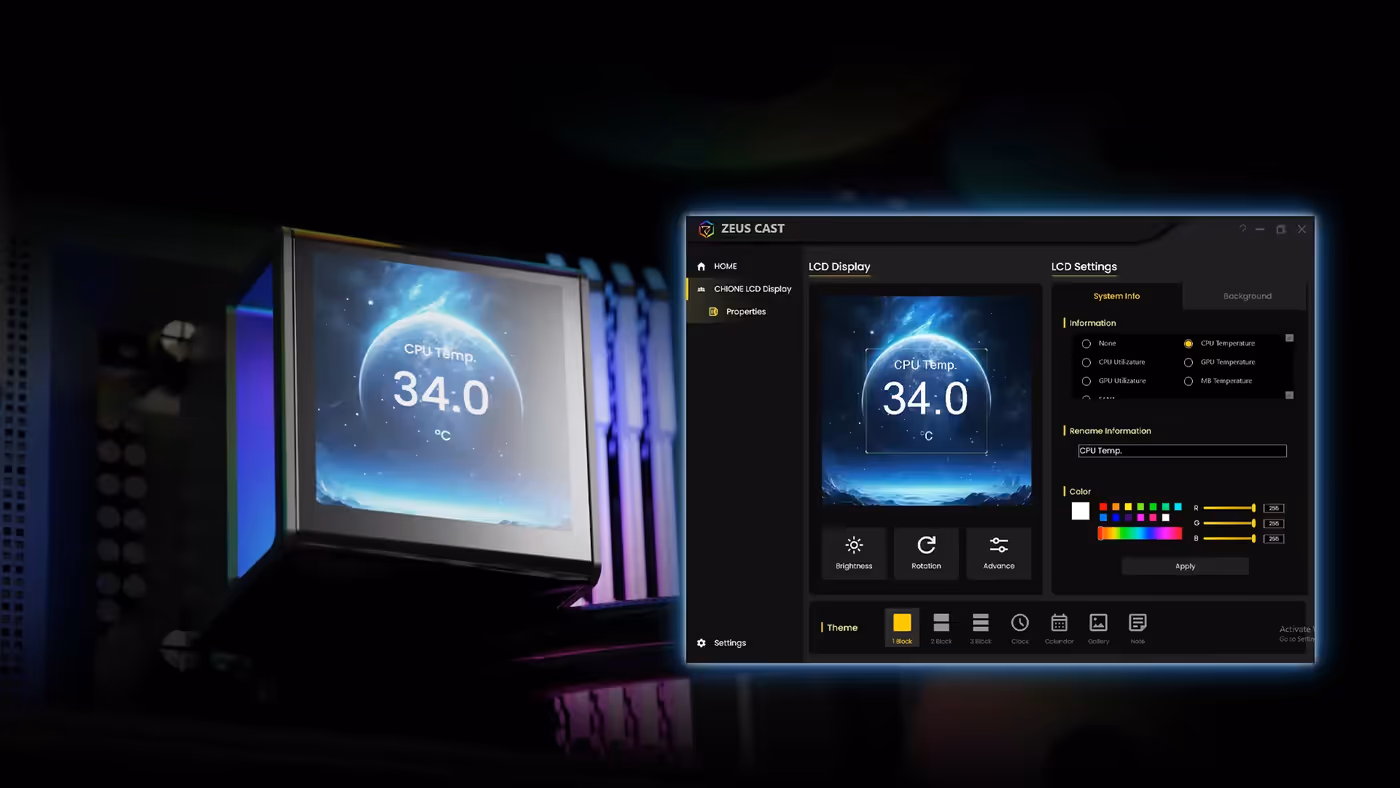This screenshot has height=788, width=1400.
Task: Pick the cyan color swatch
Action: tap(1178, 507)
